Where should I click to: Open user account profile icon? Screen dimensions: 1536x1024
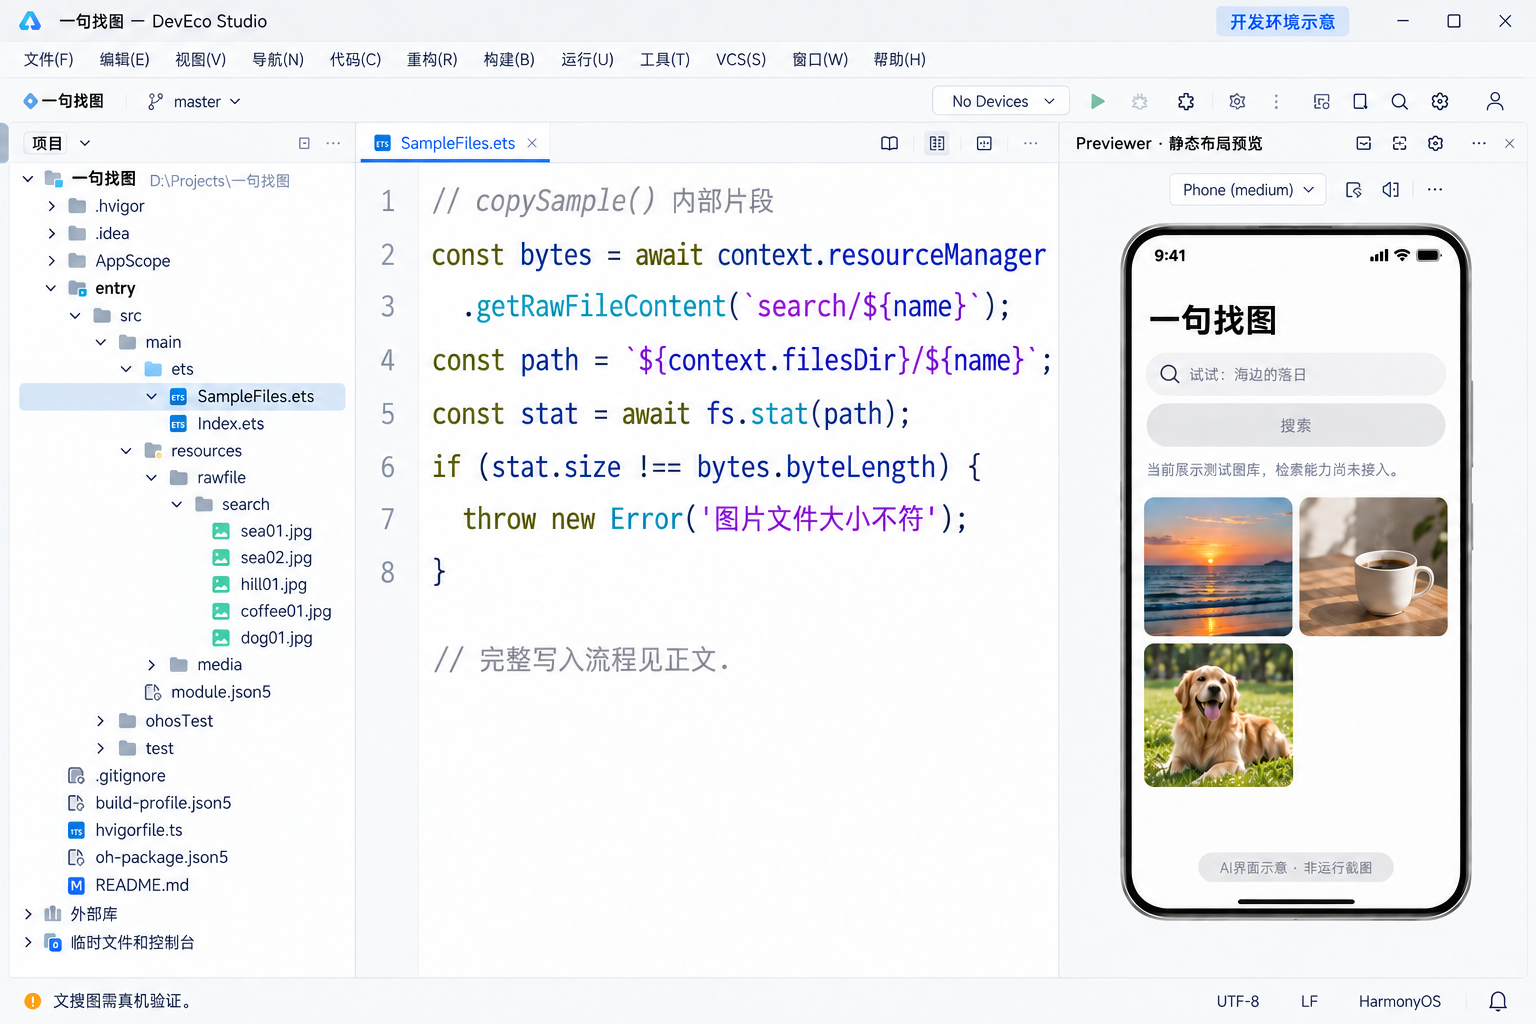coord(1495,101)
